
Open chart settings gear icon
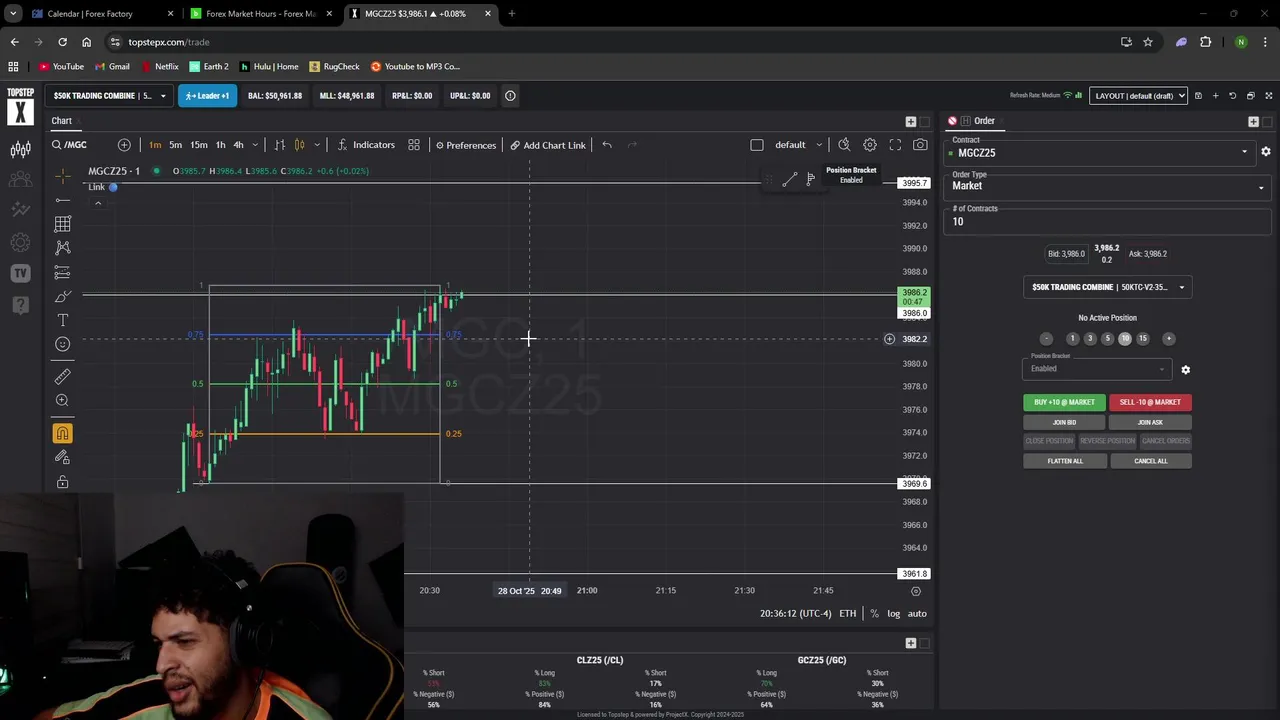coord(870,145)
